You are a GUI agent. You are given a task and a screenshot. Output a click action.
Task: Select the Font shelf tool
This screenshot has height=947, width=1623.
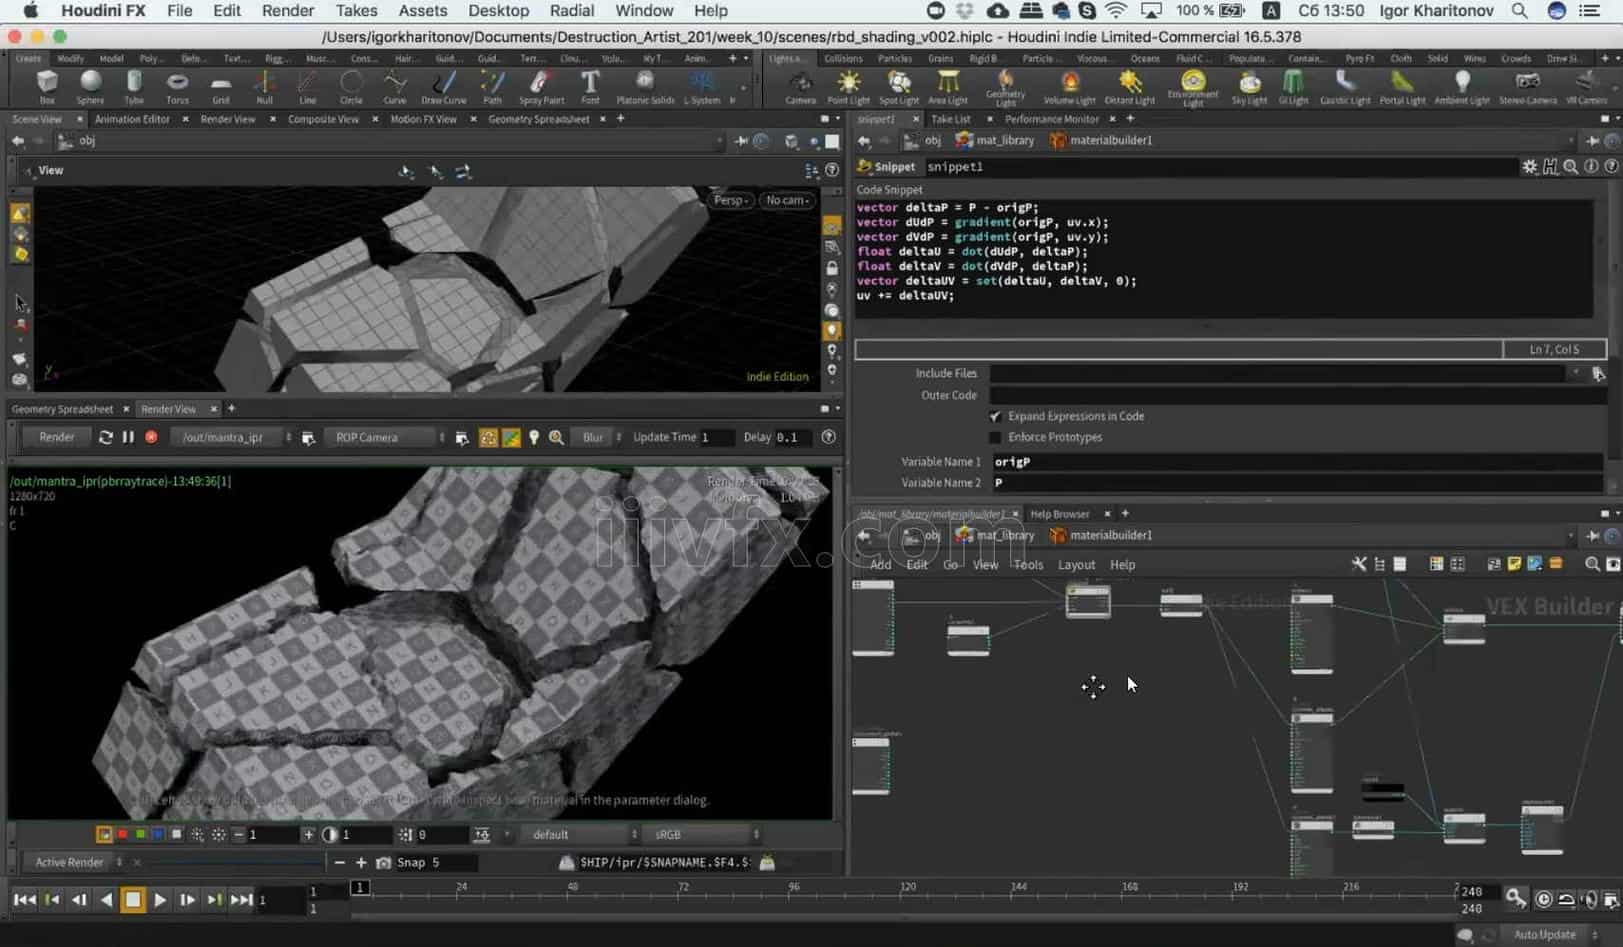[x=590, y=87]
